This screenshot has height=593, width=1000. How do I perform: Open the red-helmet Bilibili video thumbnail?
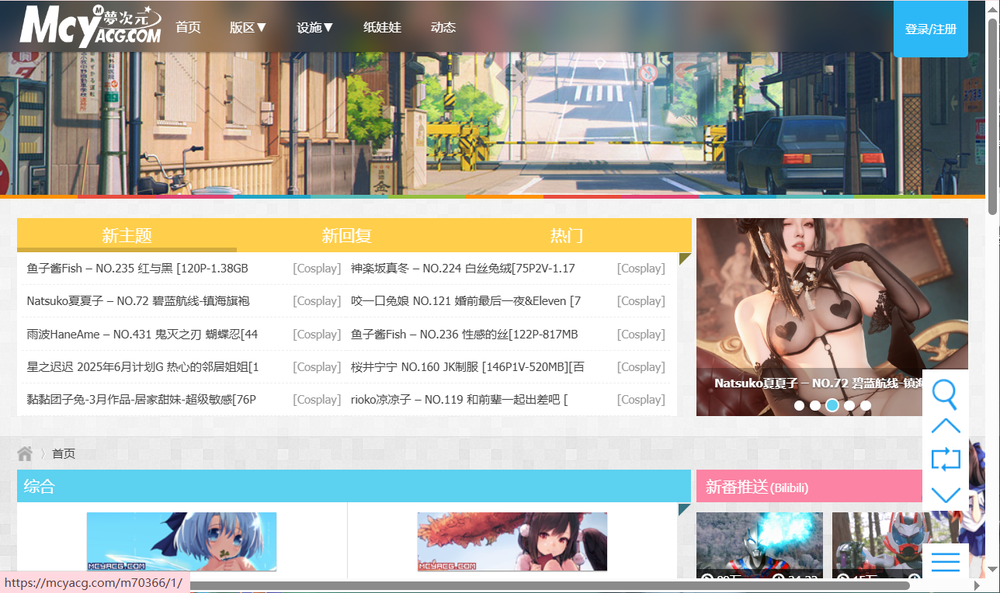point(878,545)
